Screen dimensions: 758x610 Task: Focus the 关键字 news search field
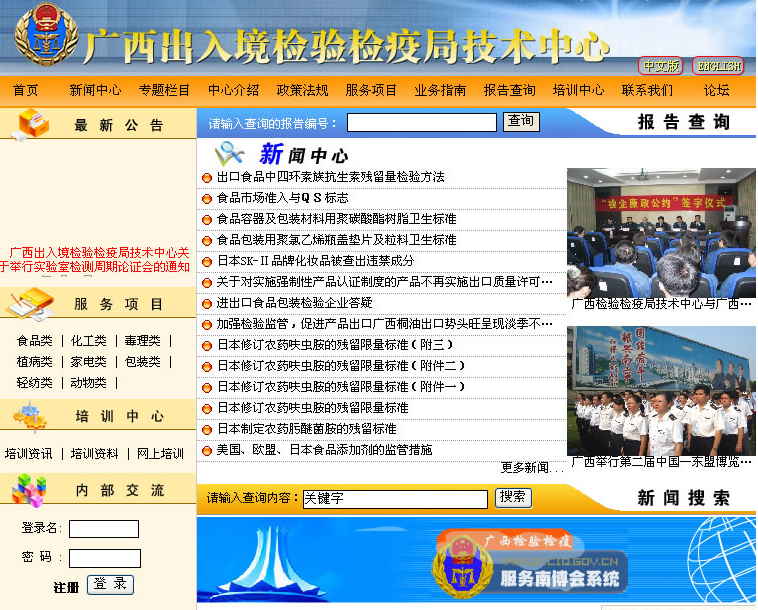click(x=395, y=499)
